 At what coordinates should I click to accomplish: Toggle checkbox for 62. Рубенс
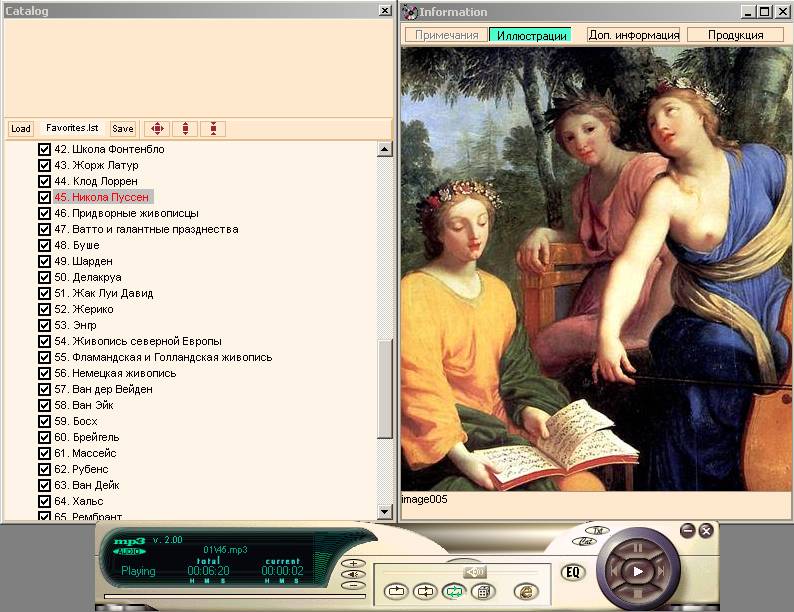[x=45, y=469]
